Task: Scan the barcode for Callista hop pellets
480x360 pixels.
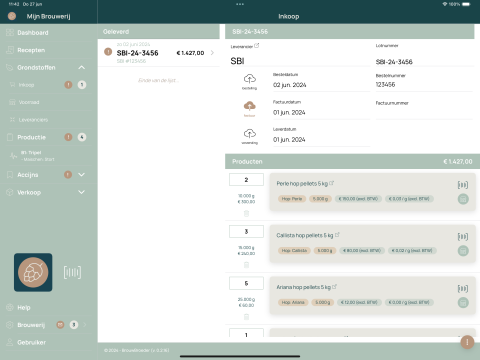Action: pyautogui.click(x=463, y=236)
